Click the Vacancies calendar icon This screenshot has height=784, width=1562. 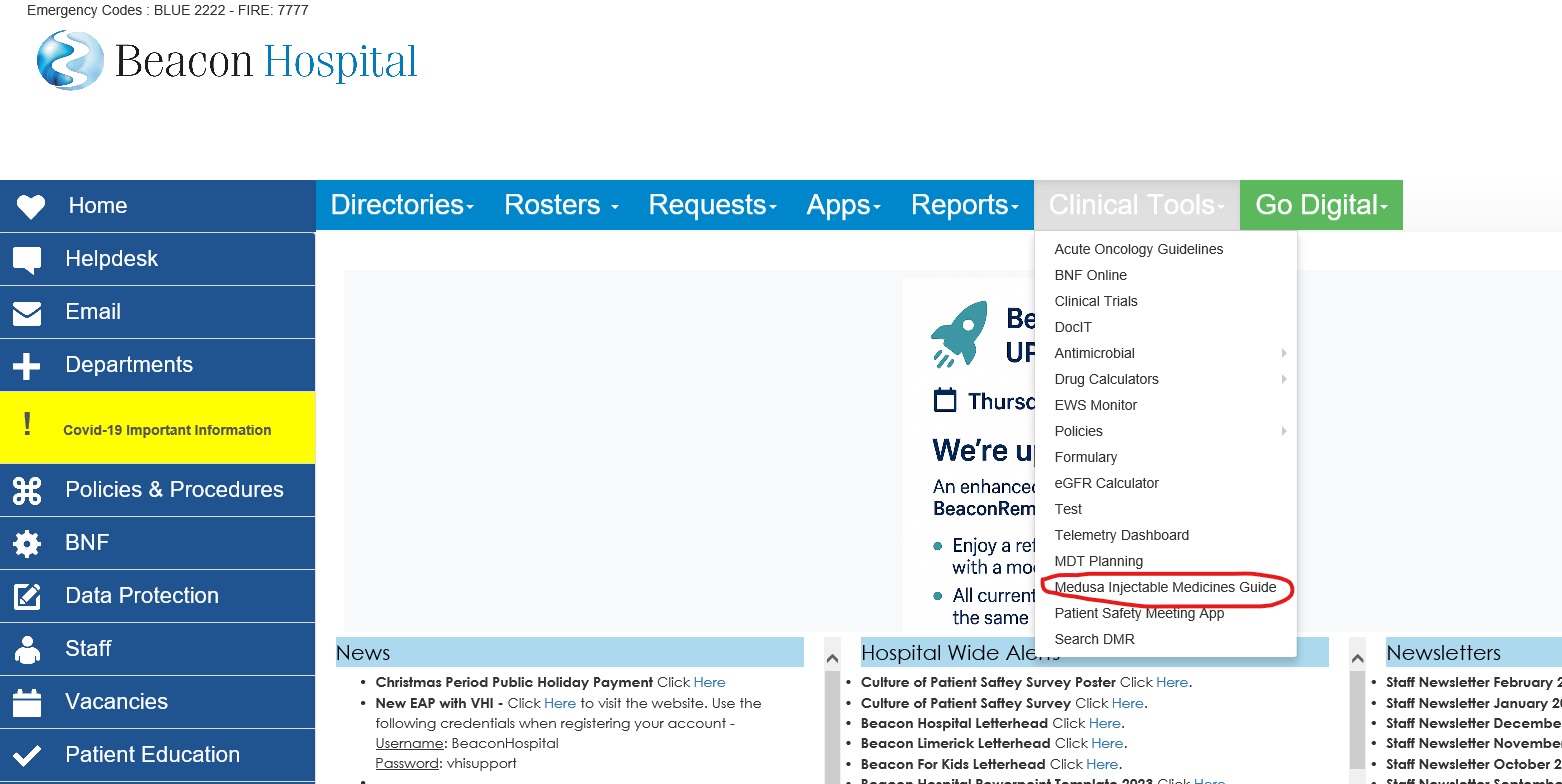pyautogui.click(x=27, y=702)
